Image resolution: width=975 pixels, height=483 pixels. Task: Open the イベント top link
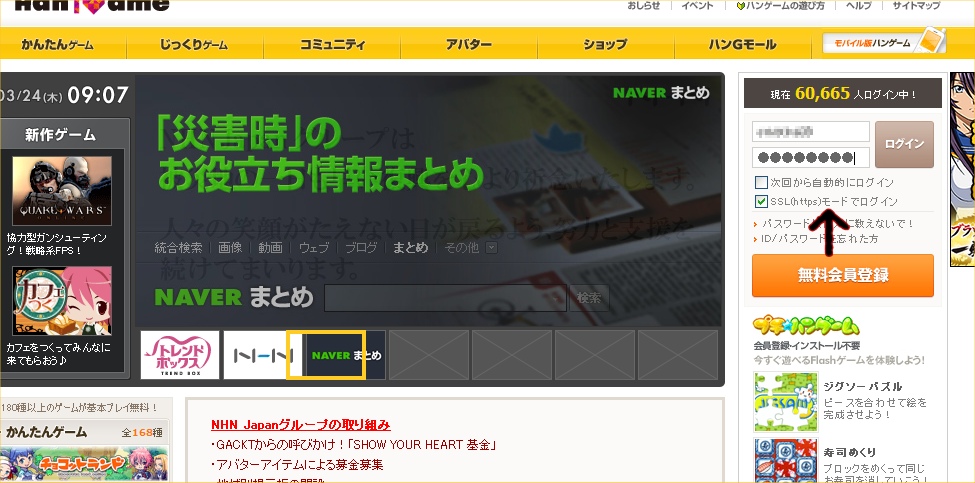tap(697, 6)
